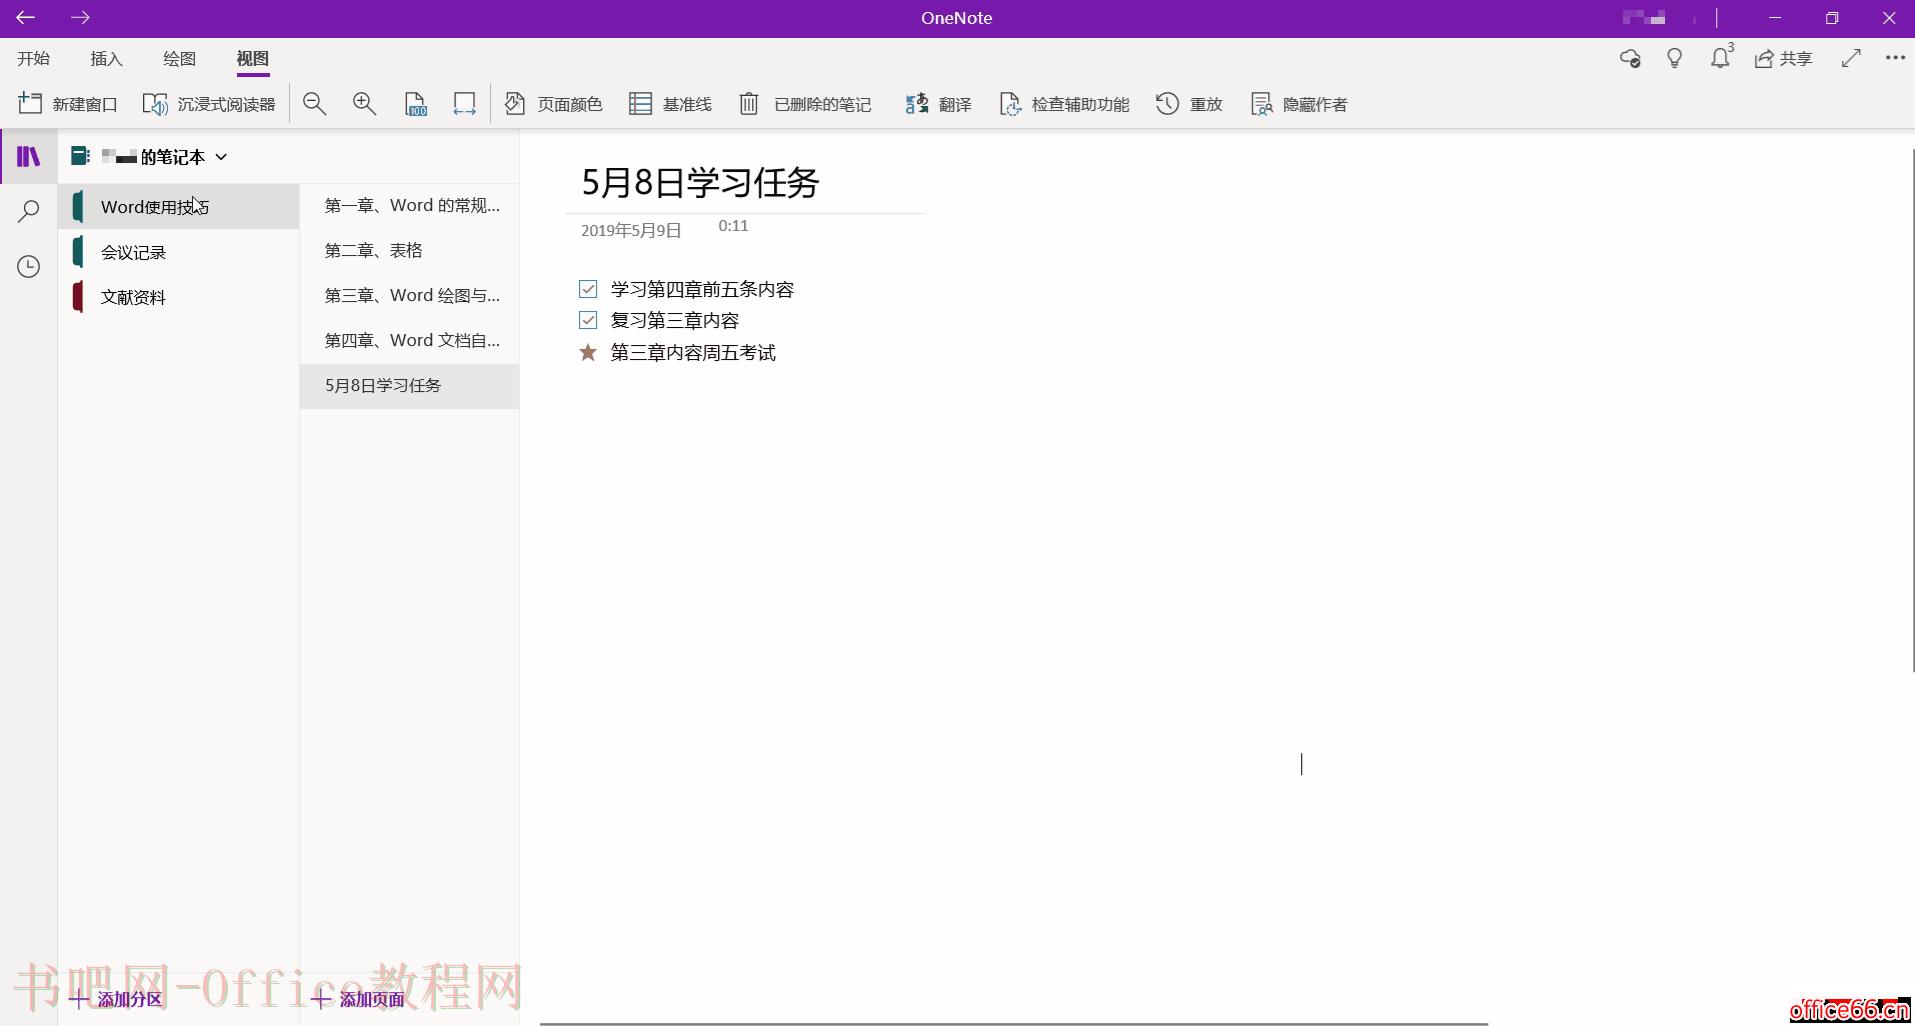The width and height of the screenshot is (1915, 1026).
Task: Click the lightbulb tips icon
Action: click(x=1675, y=59)
